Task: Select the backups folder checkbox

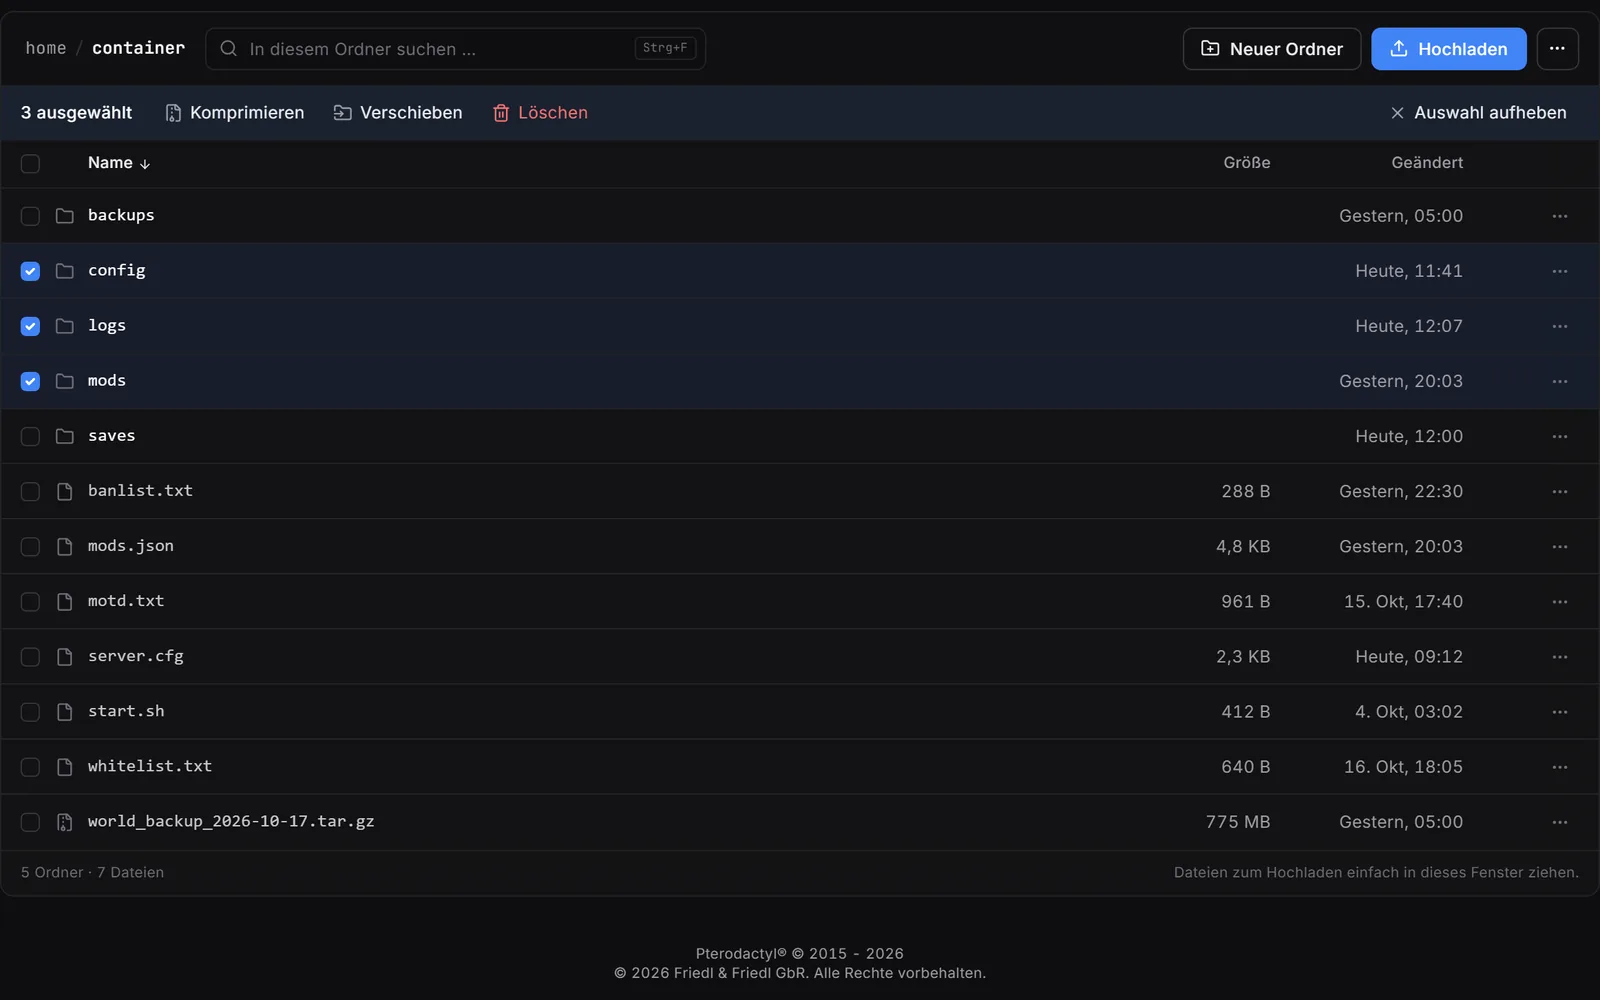Action: [x=30, y=216]
